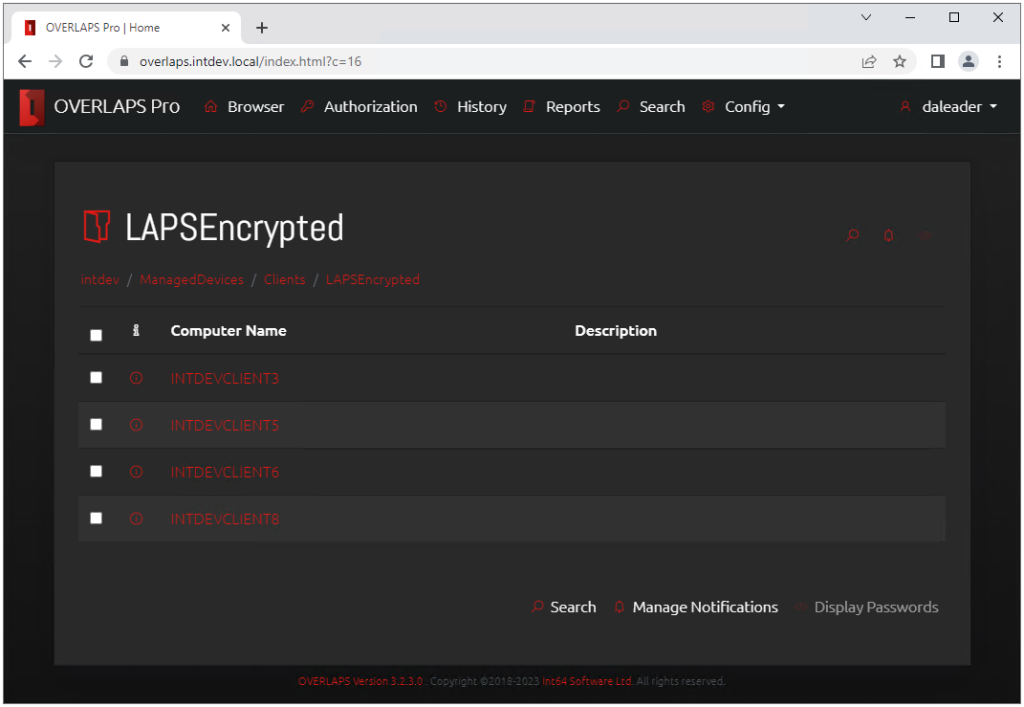The image size is (1024, 707).
Task: Check the box for INTDEVCLIENT6
Action: click(x=96, y=472)
